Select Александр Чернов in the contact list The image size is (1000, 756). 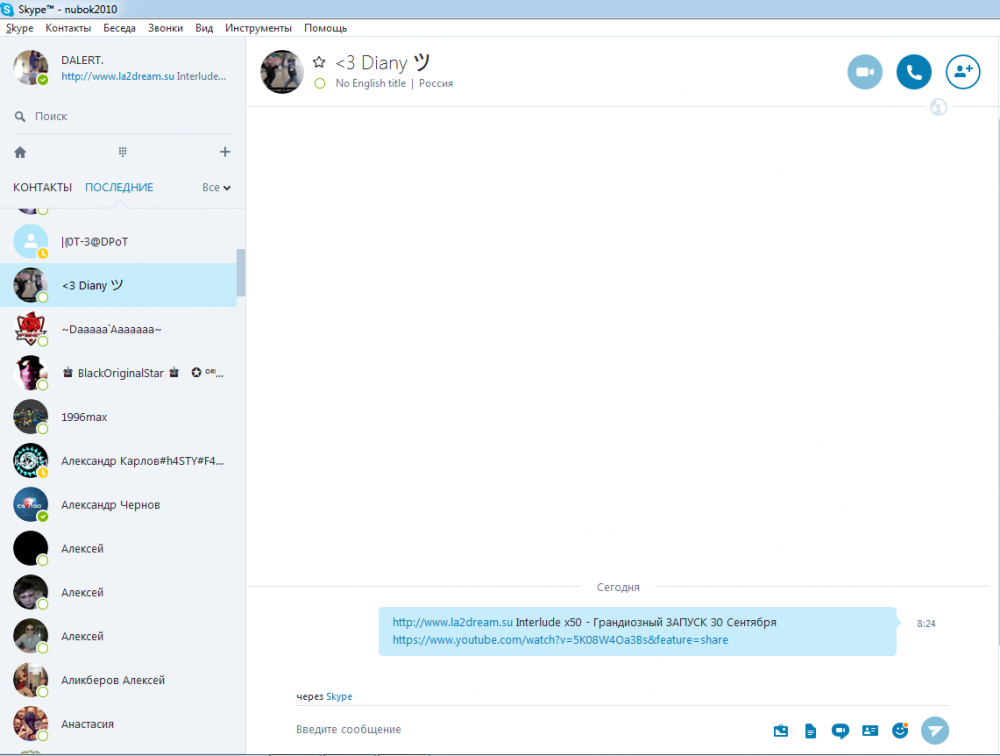point(110,505)
